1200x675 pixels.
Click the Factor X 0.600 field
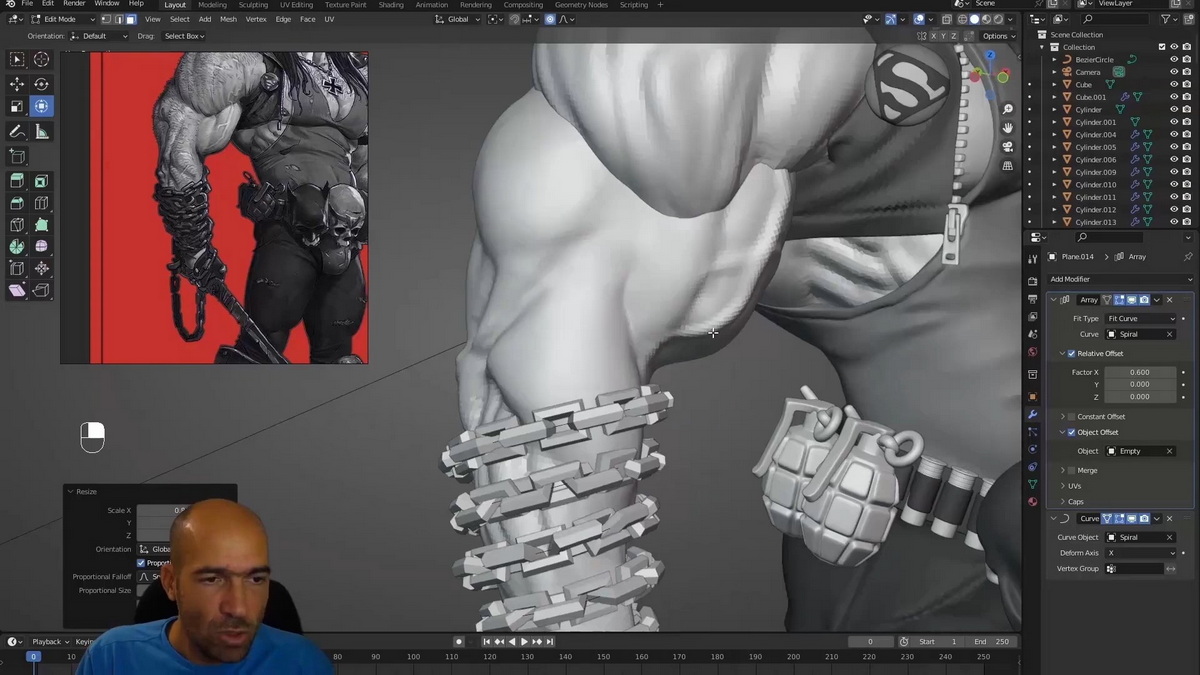(x=1140, y=372)
